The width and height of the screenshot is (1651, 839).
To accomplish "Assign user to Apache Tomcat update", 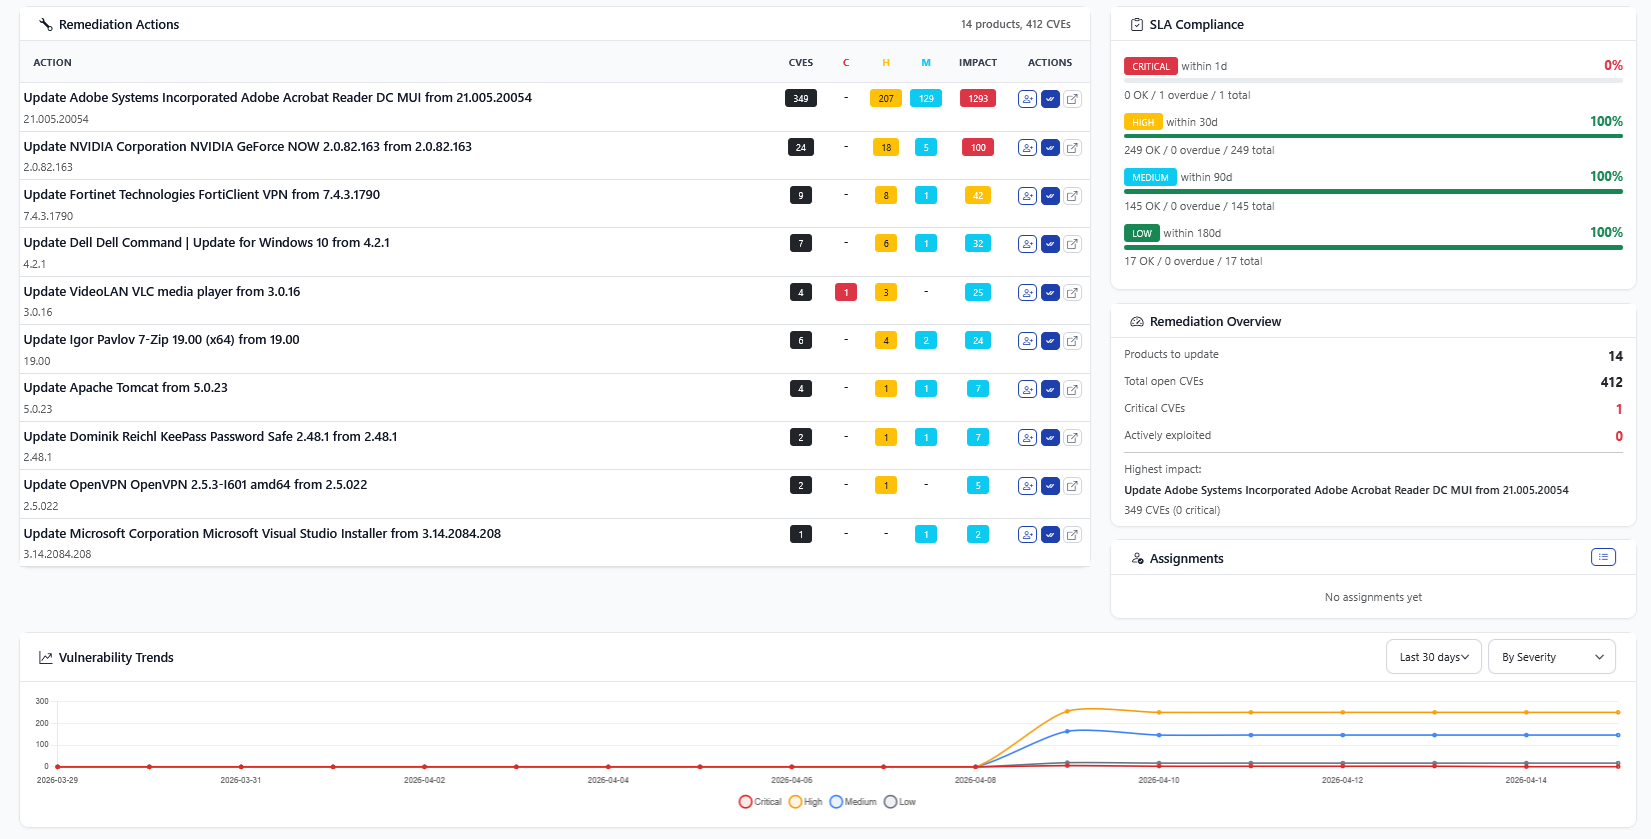I will click(x=1027, y=389).
